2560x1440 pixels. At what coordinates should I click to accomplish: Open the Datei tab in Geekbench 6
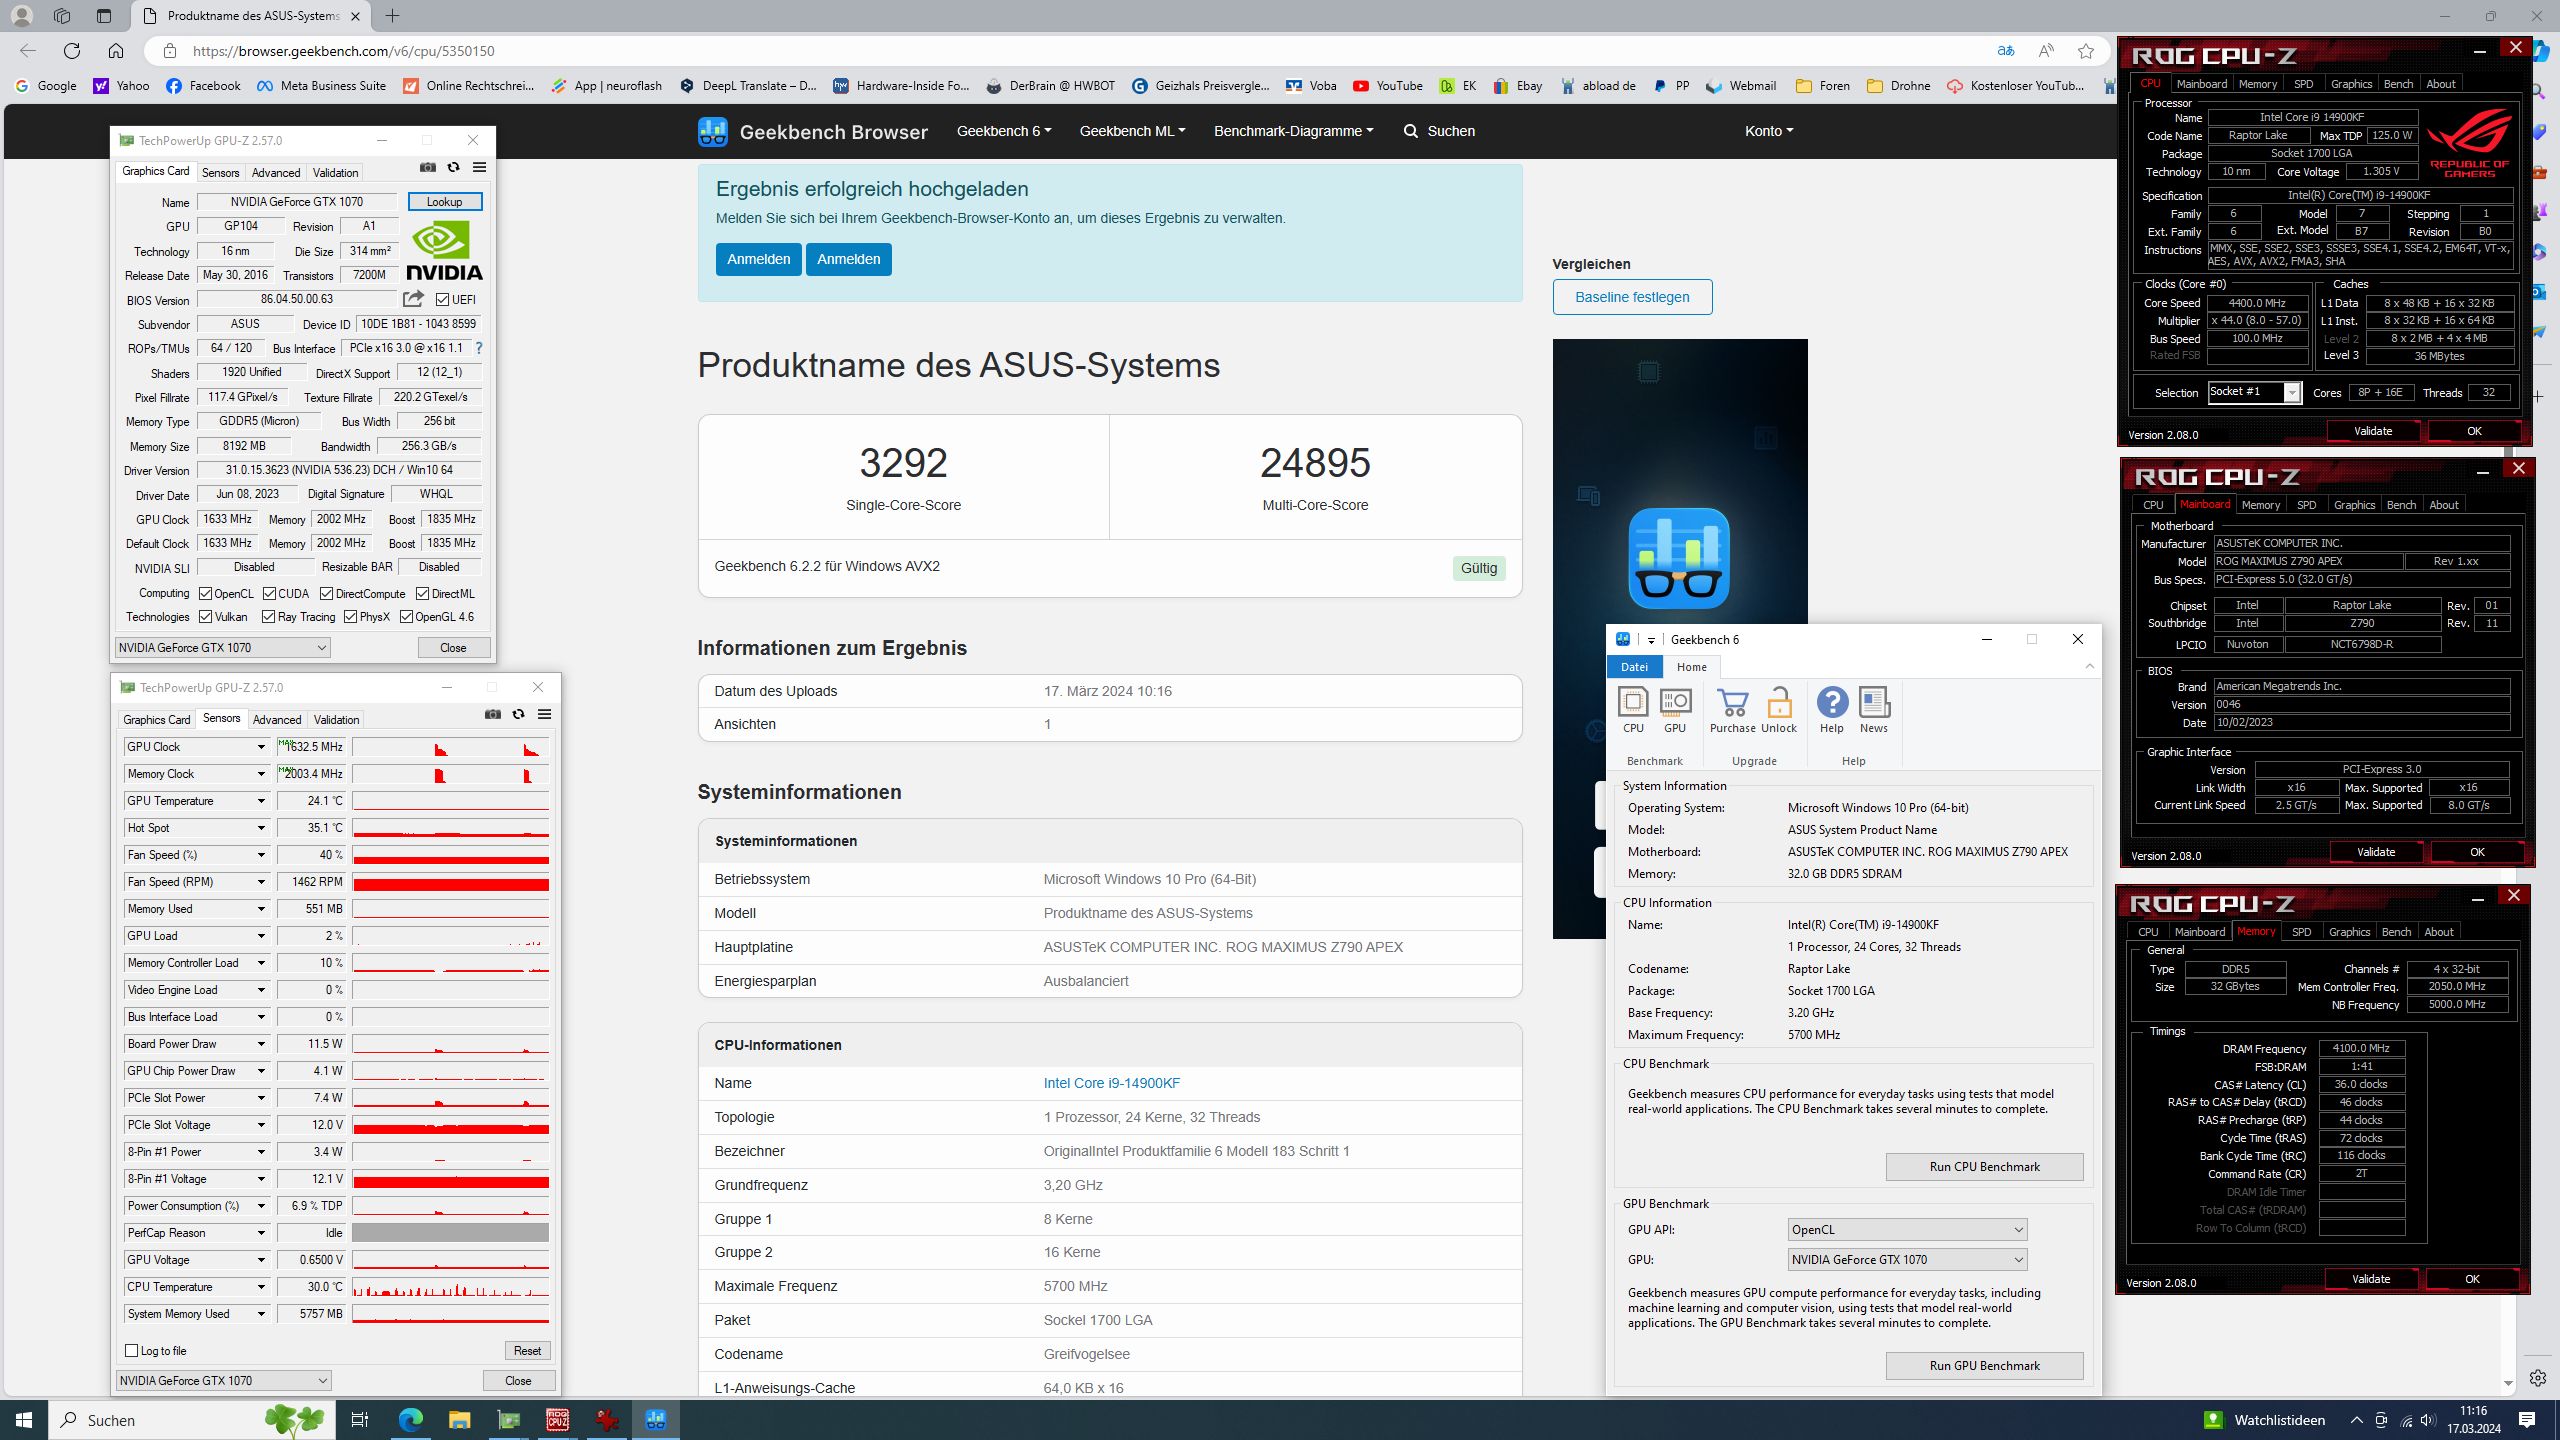(x=1634, y=667)
